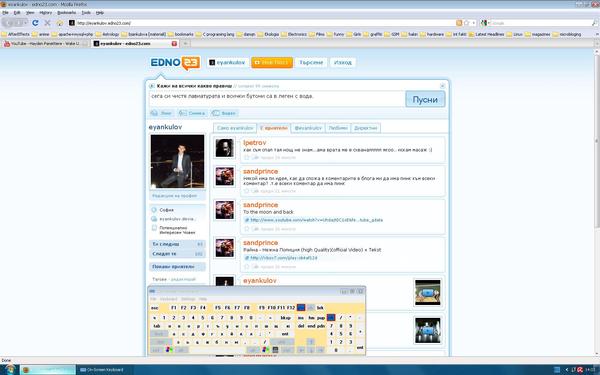Viewport: 600px width, 375px height.
Task: Open the sandprince YouTube link
Action: click(316, 220)
